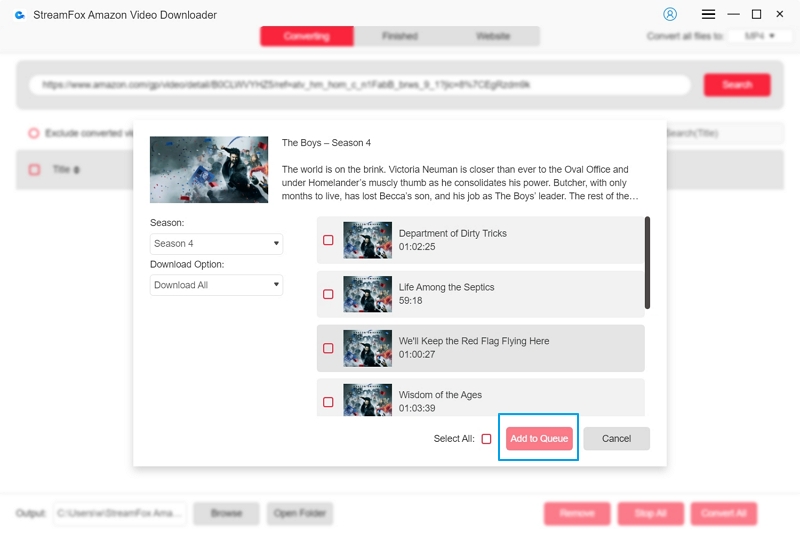Toggle Exclude converted videos option
800x533 pixels.
(34, 133)
